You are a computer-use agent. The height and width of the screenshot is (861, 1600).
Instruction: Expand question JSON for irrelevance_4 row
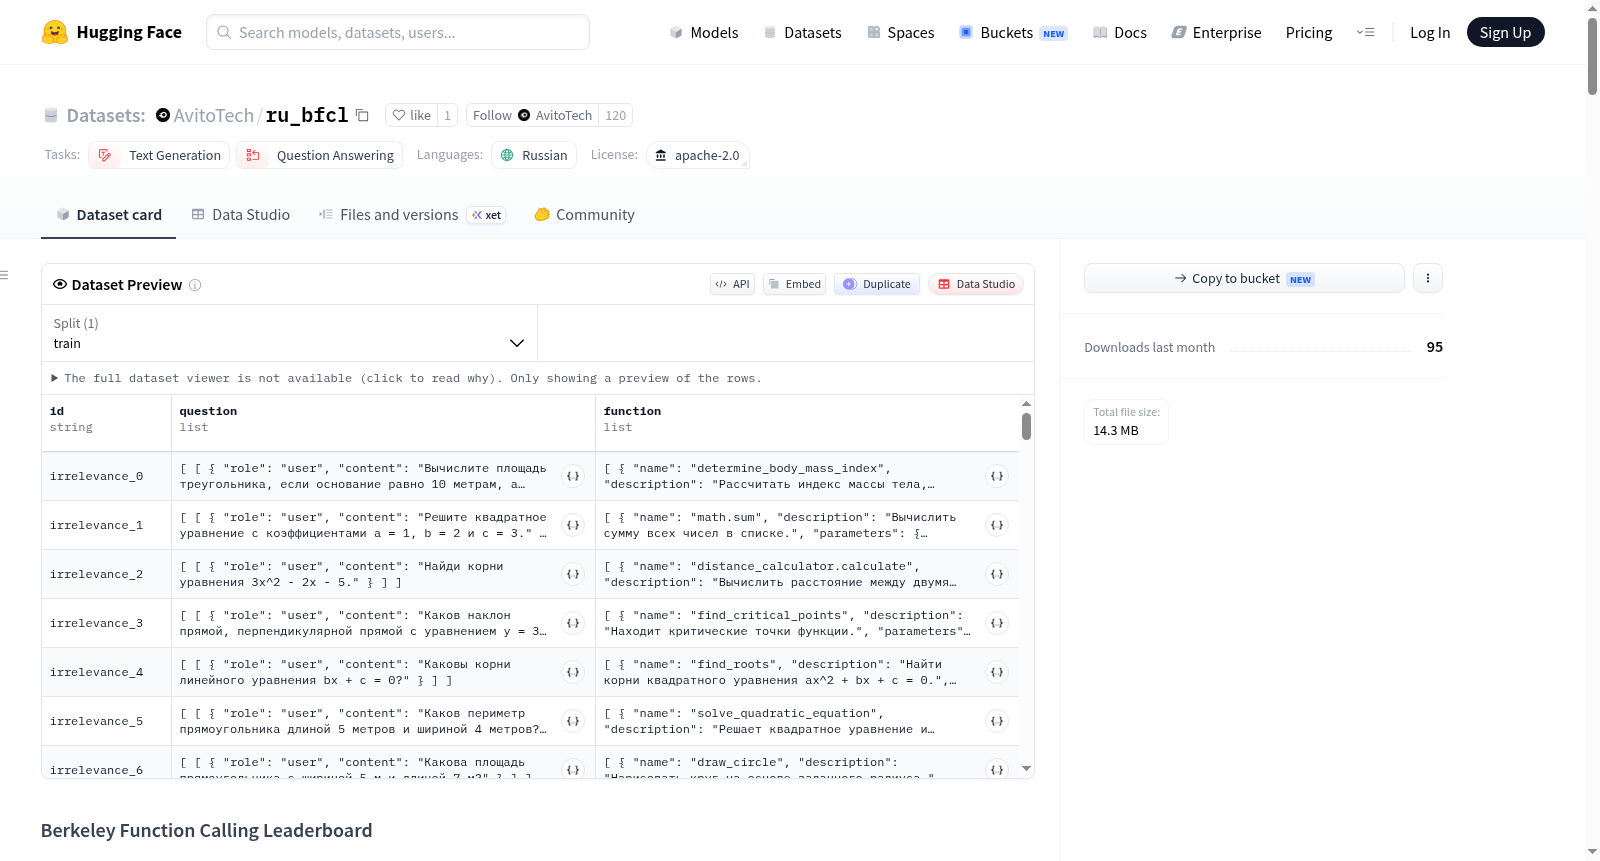573,672
